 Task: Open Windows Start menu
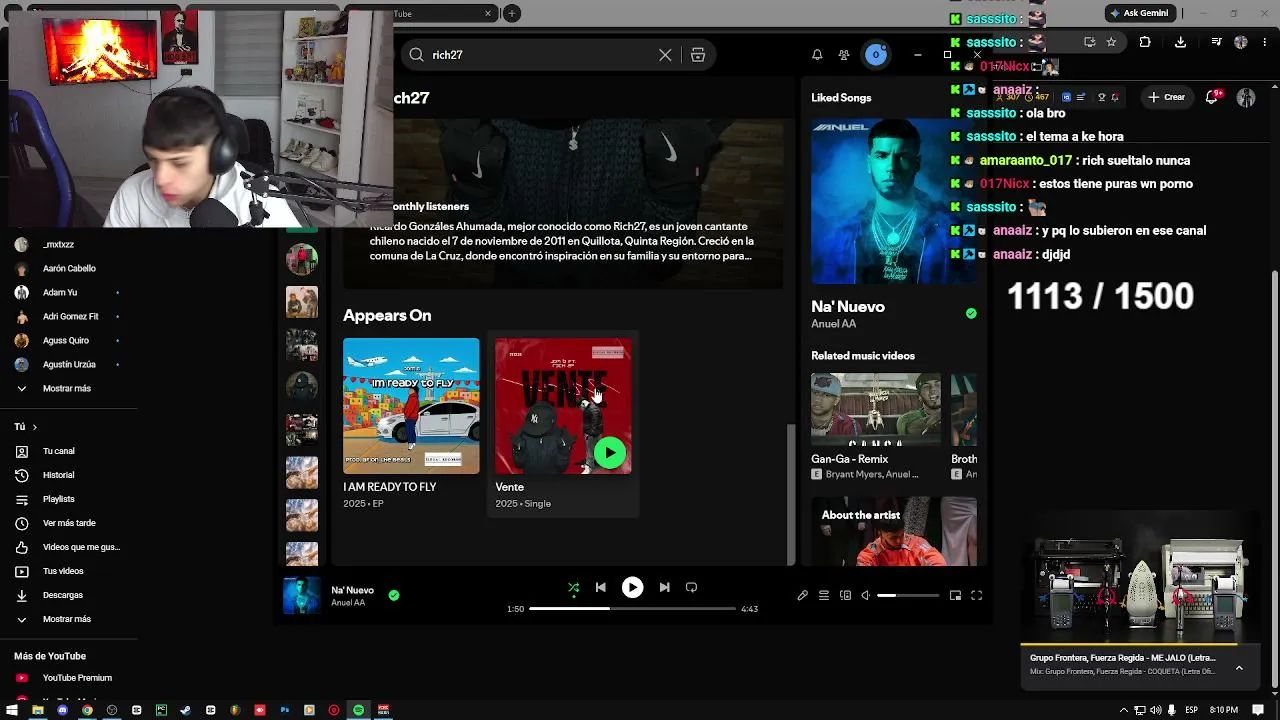coord(12,710)
